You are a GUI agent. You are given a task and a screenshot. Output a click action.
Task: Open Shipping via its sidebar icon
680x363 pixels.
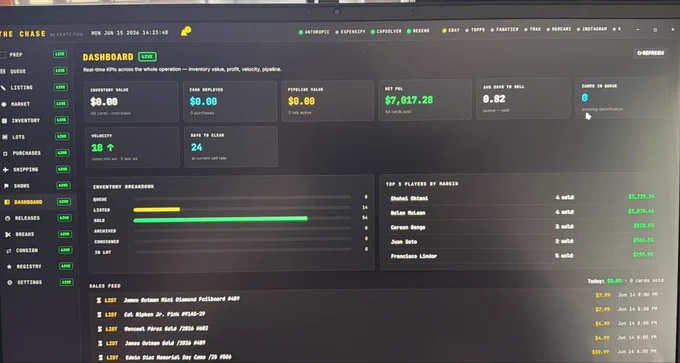pos(6,170)
